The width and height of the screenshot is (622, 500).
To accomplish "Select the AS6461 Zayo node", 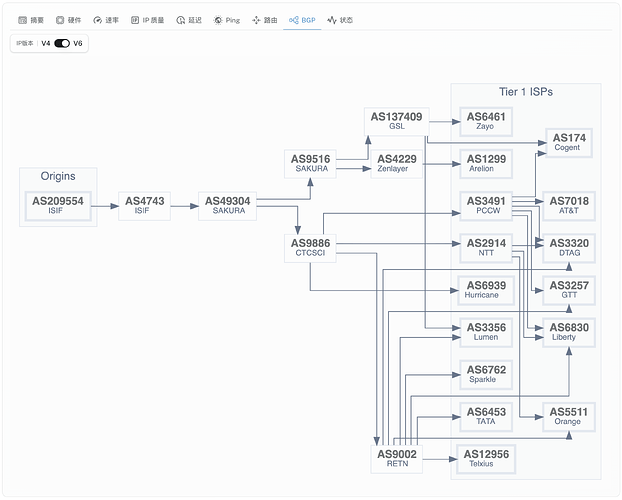I will click(x=486, y=121).
